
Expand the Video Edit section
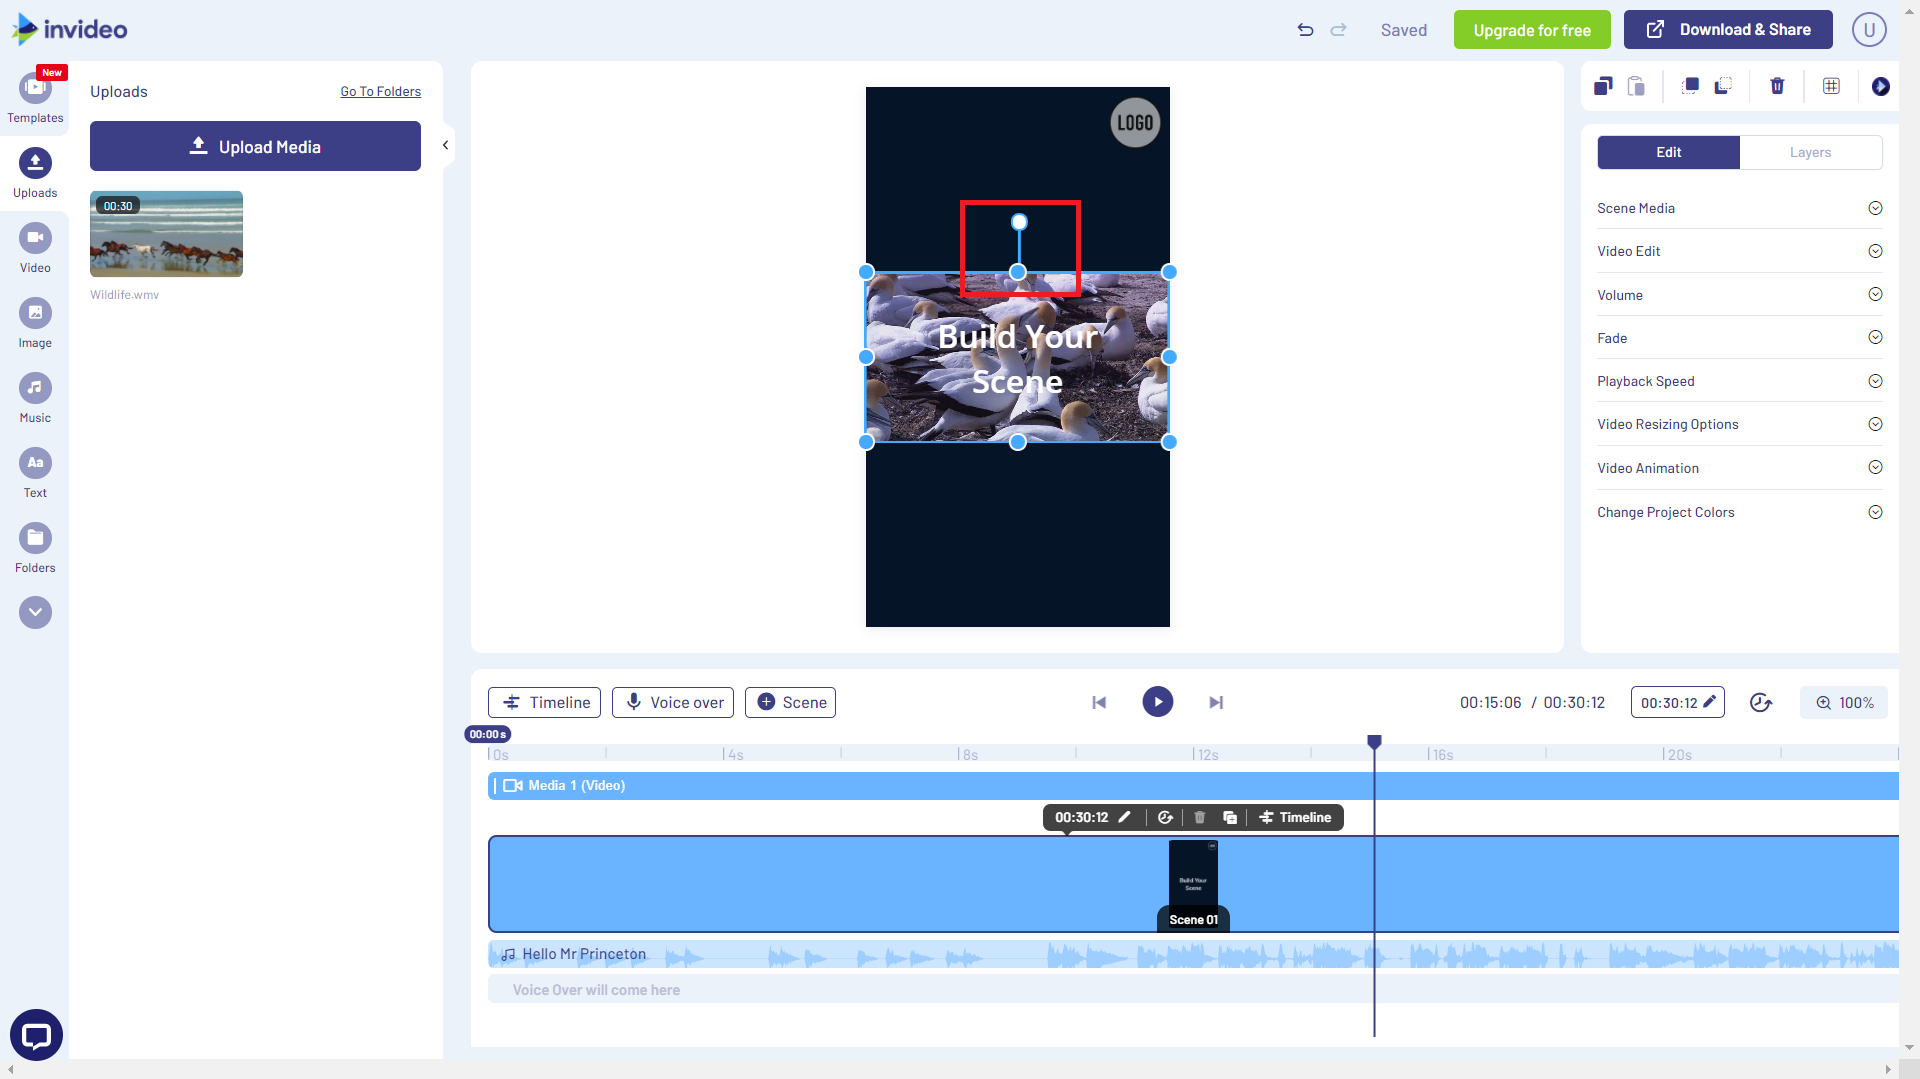(x=1739, y=251)
